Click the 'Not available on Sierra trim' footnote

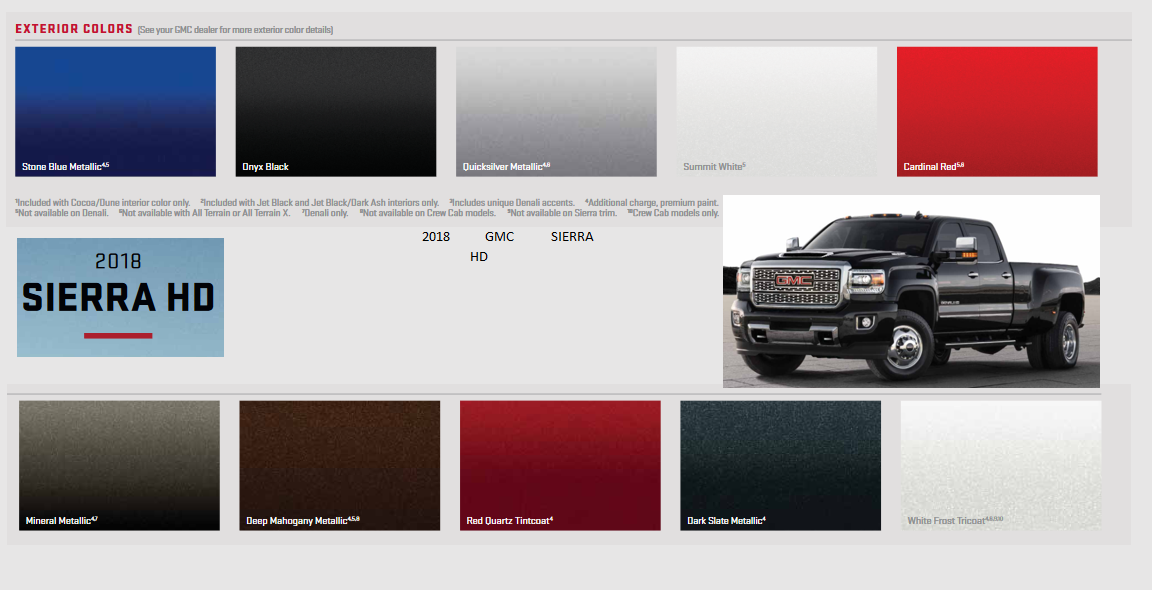(x=562, y=213)
